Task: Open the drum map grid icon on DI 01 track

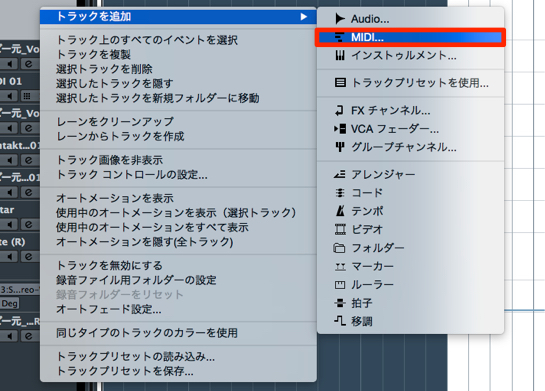Action: [27, 96]
